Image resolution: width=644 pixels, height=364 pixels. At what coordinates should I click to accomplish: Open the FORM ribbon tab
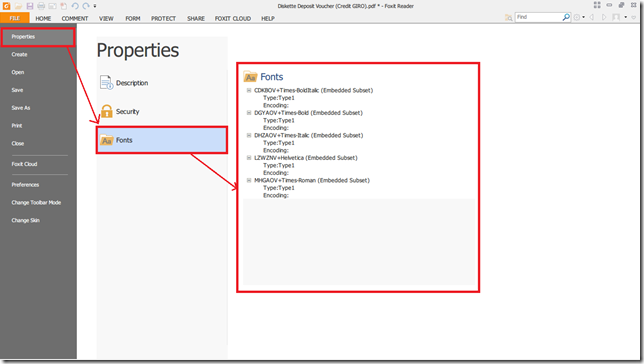point(133,18)
